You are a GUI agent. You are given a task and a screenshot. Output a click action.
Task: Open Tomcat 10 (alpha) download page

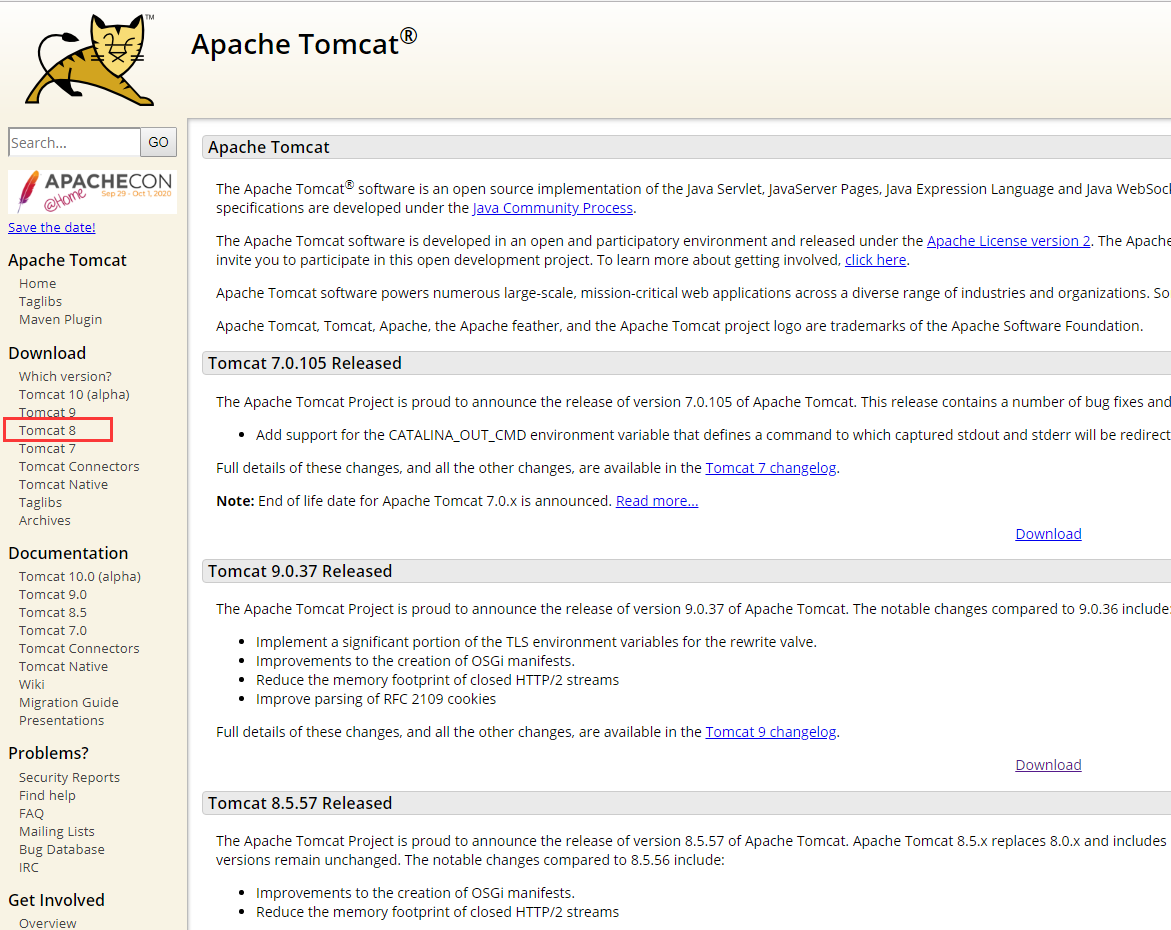74,394
